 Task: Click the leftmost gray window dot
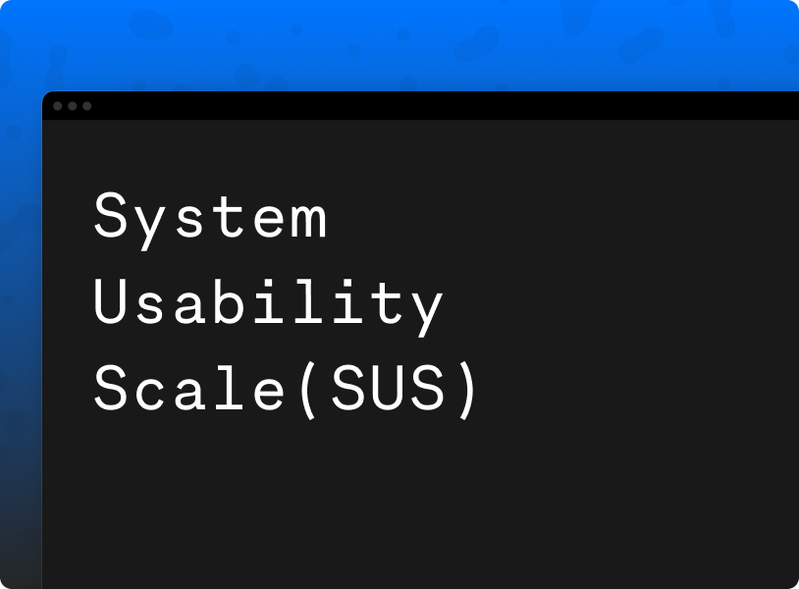pos(58,106)
